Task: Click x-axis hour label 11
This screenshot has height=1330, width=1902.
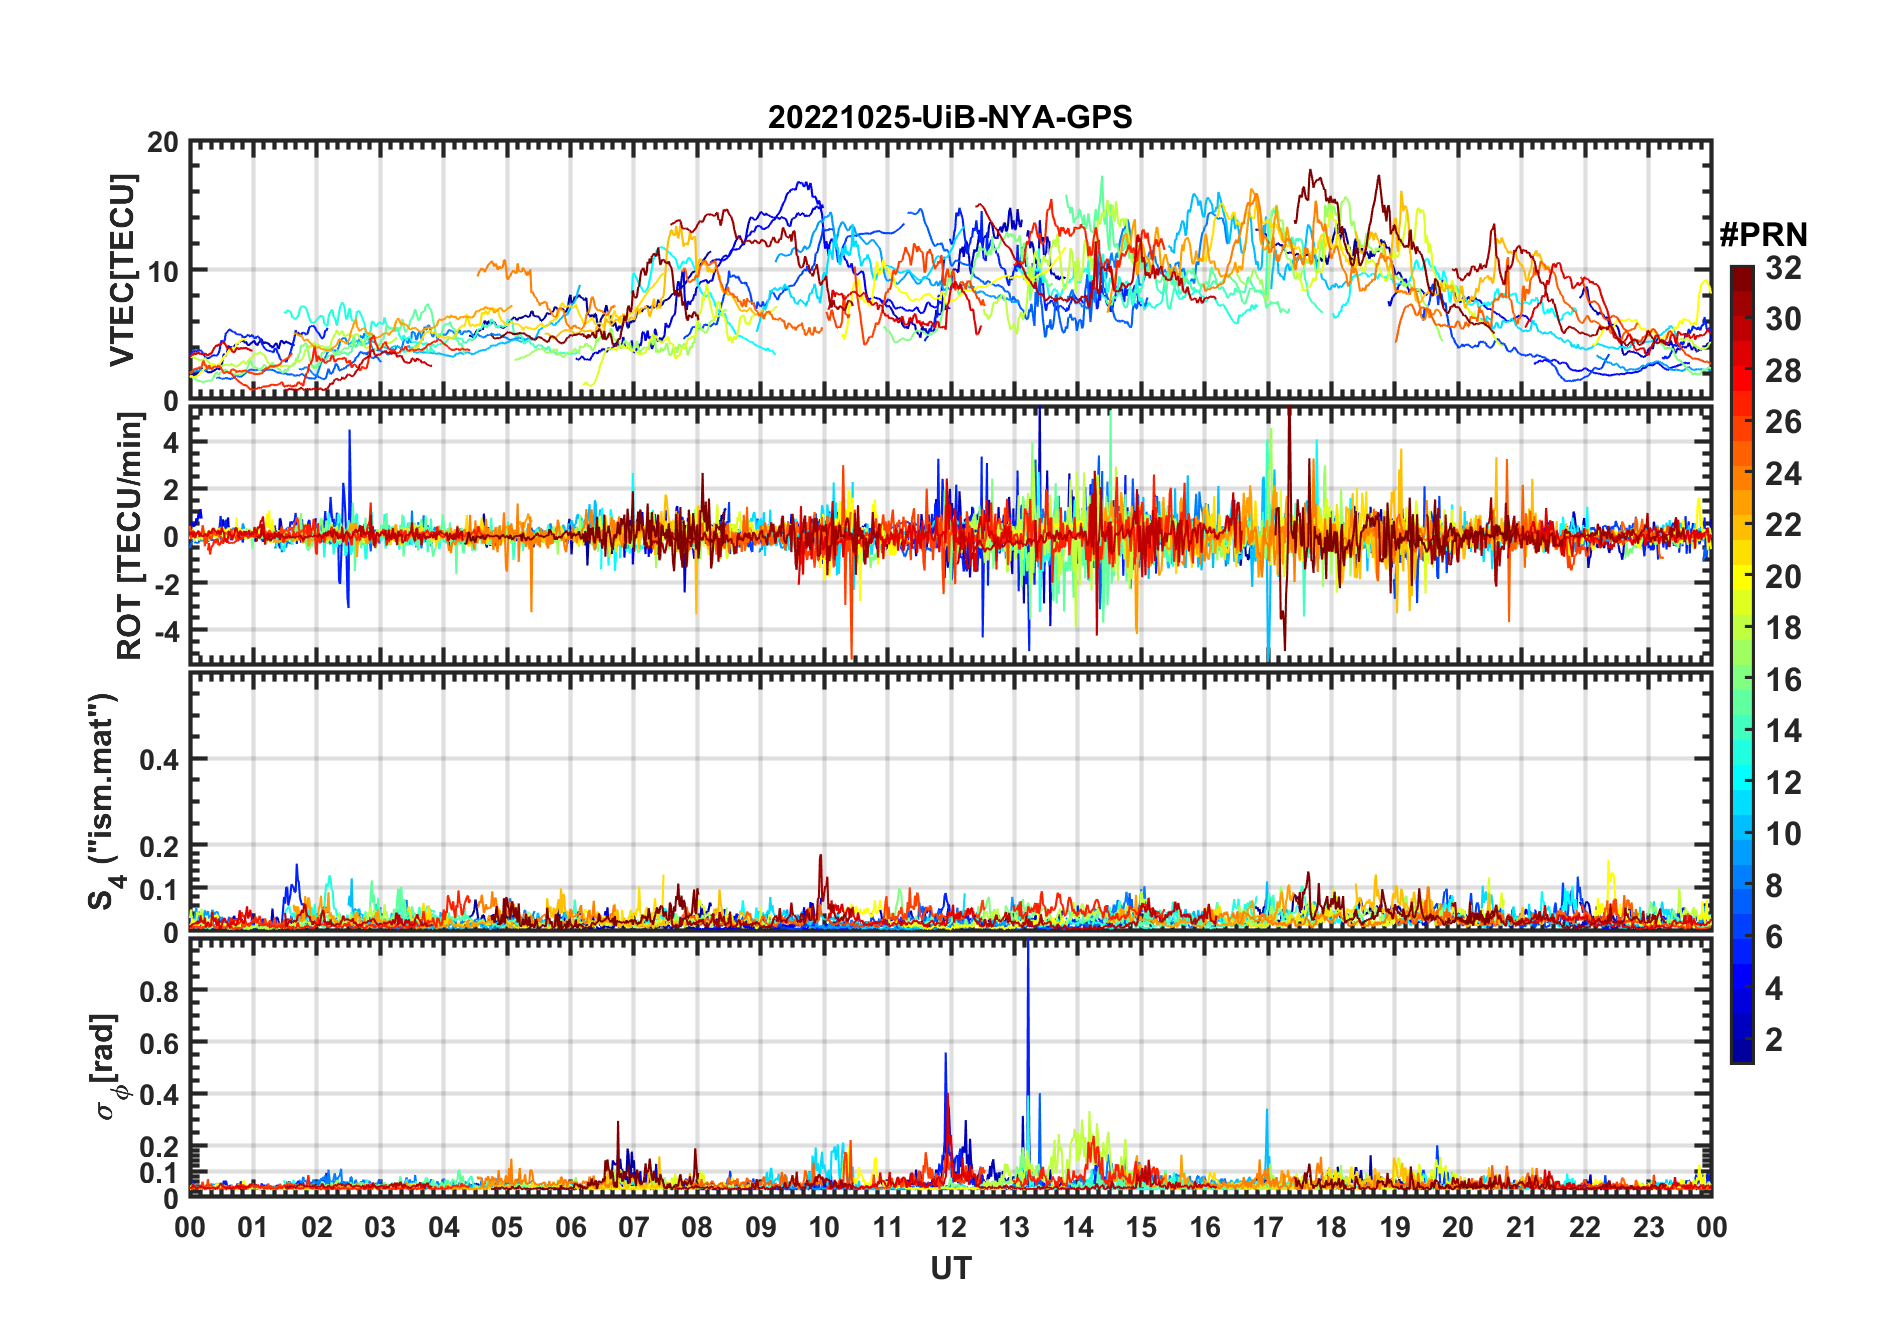Action: tap(888, 1227)
